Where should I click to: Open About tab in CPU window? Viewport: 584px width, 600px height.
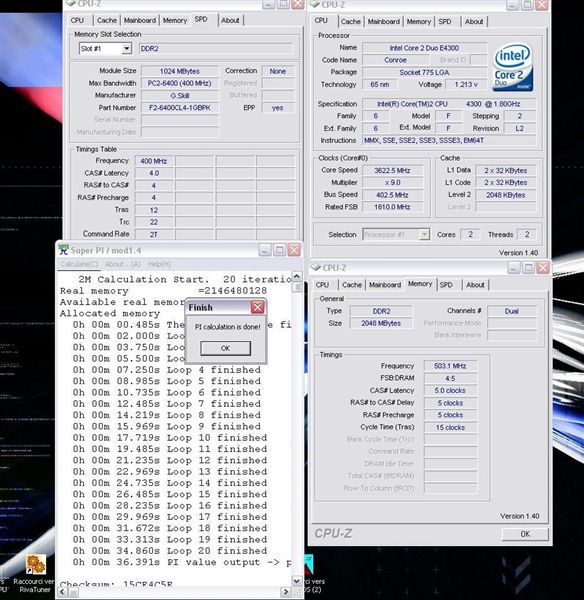point(474,21)
